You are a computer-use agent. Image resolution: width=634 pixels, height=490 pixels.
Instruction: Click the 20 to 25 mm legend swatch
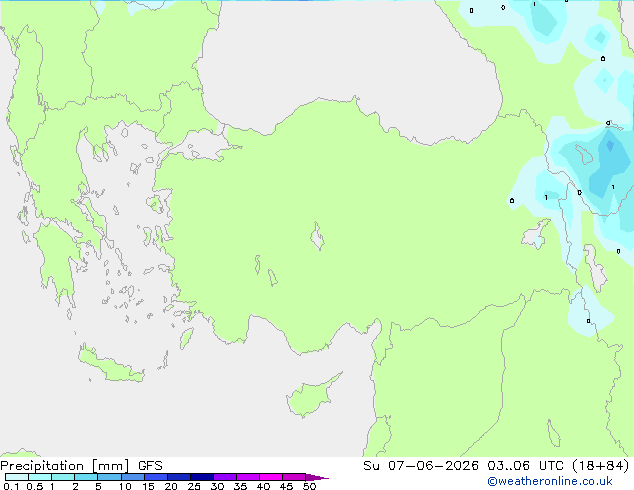click(x=179, y=477)
